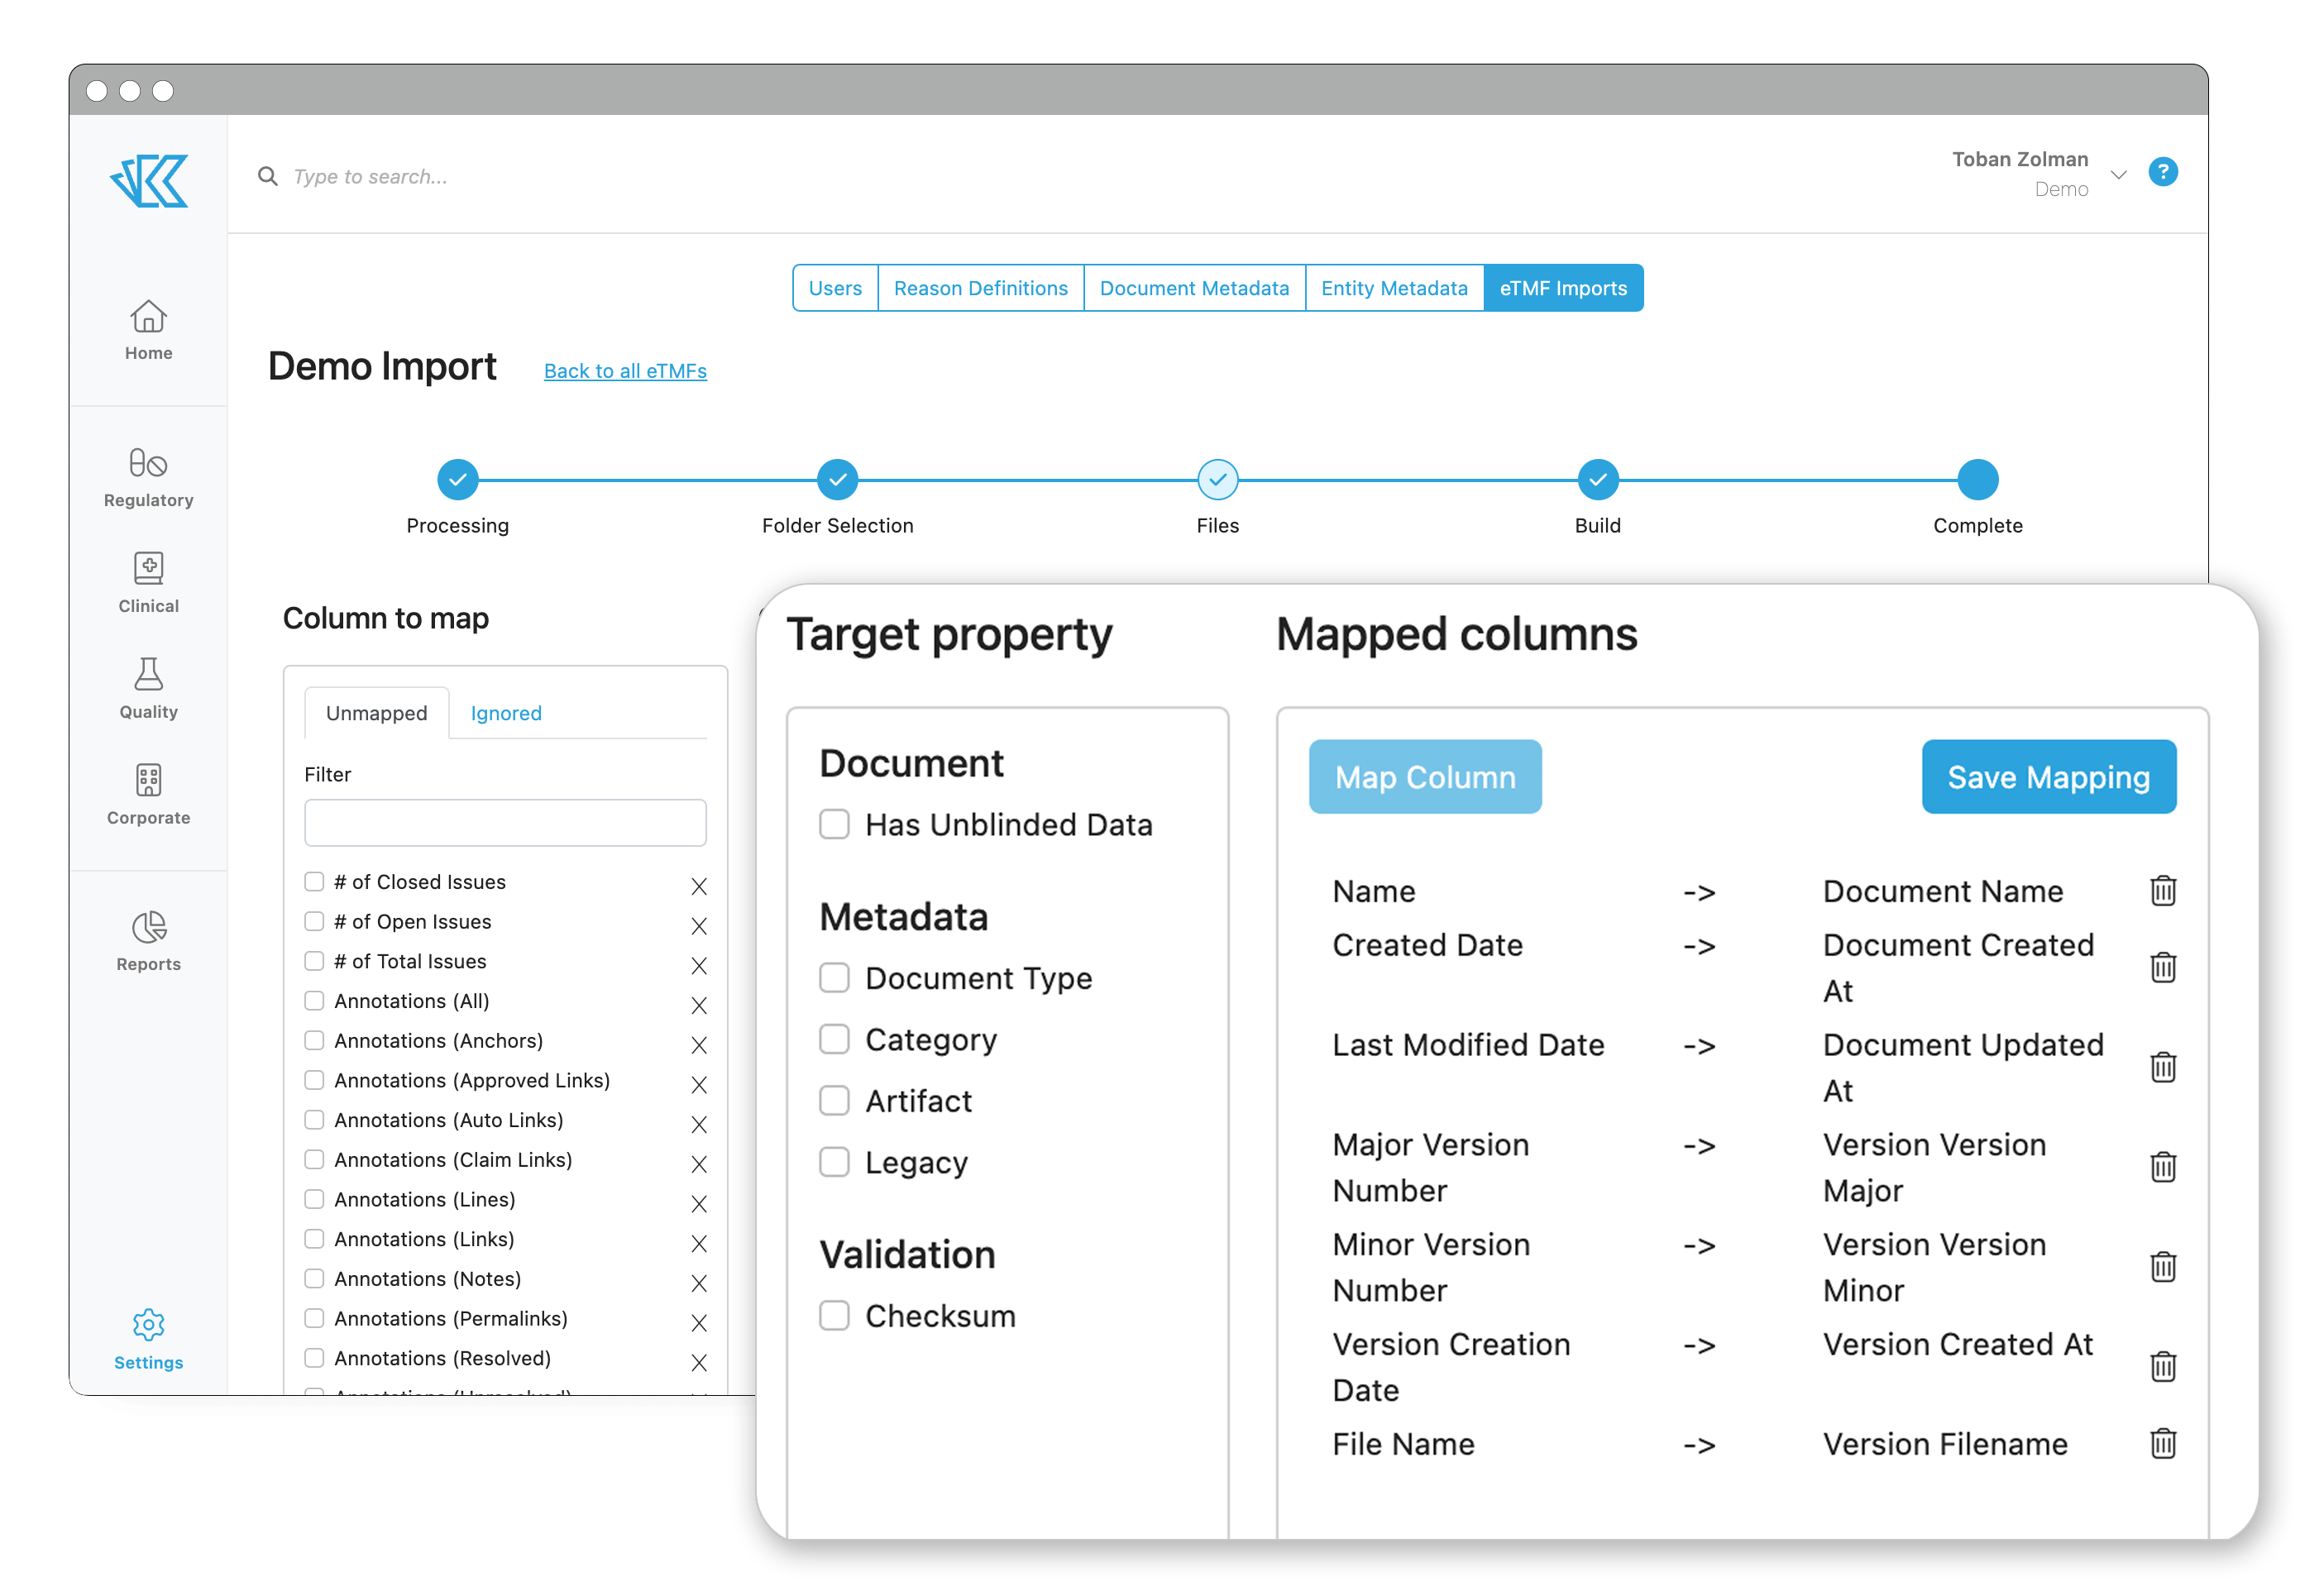Follow the Back to all eTMFs link
Viewport: 2324px width, 1596px height.
coord(625,371)
